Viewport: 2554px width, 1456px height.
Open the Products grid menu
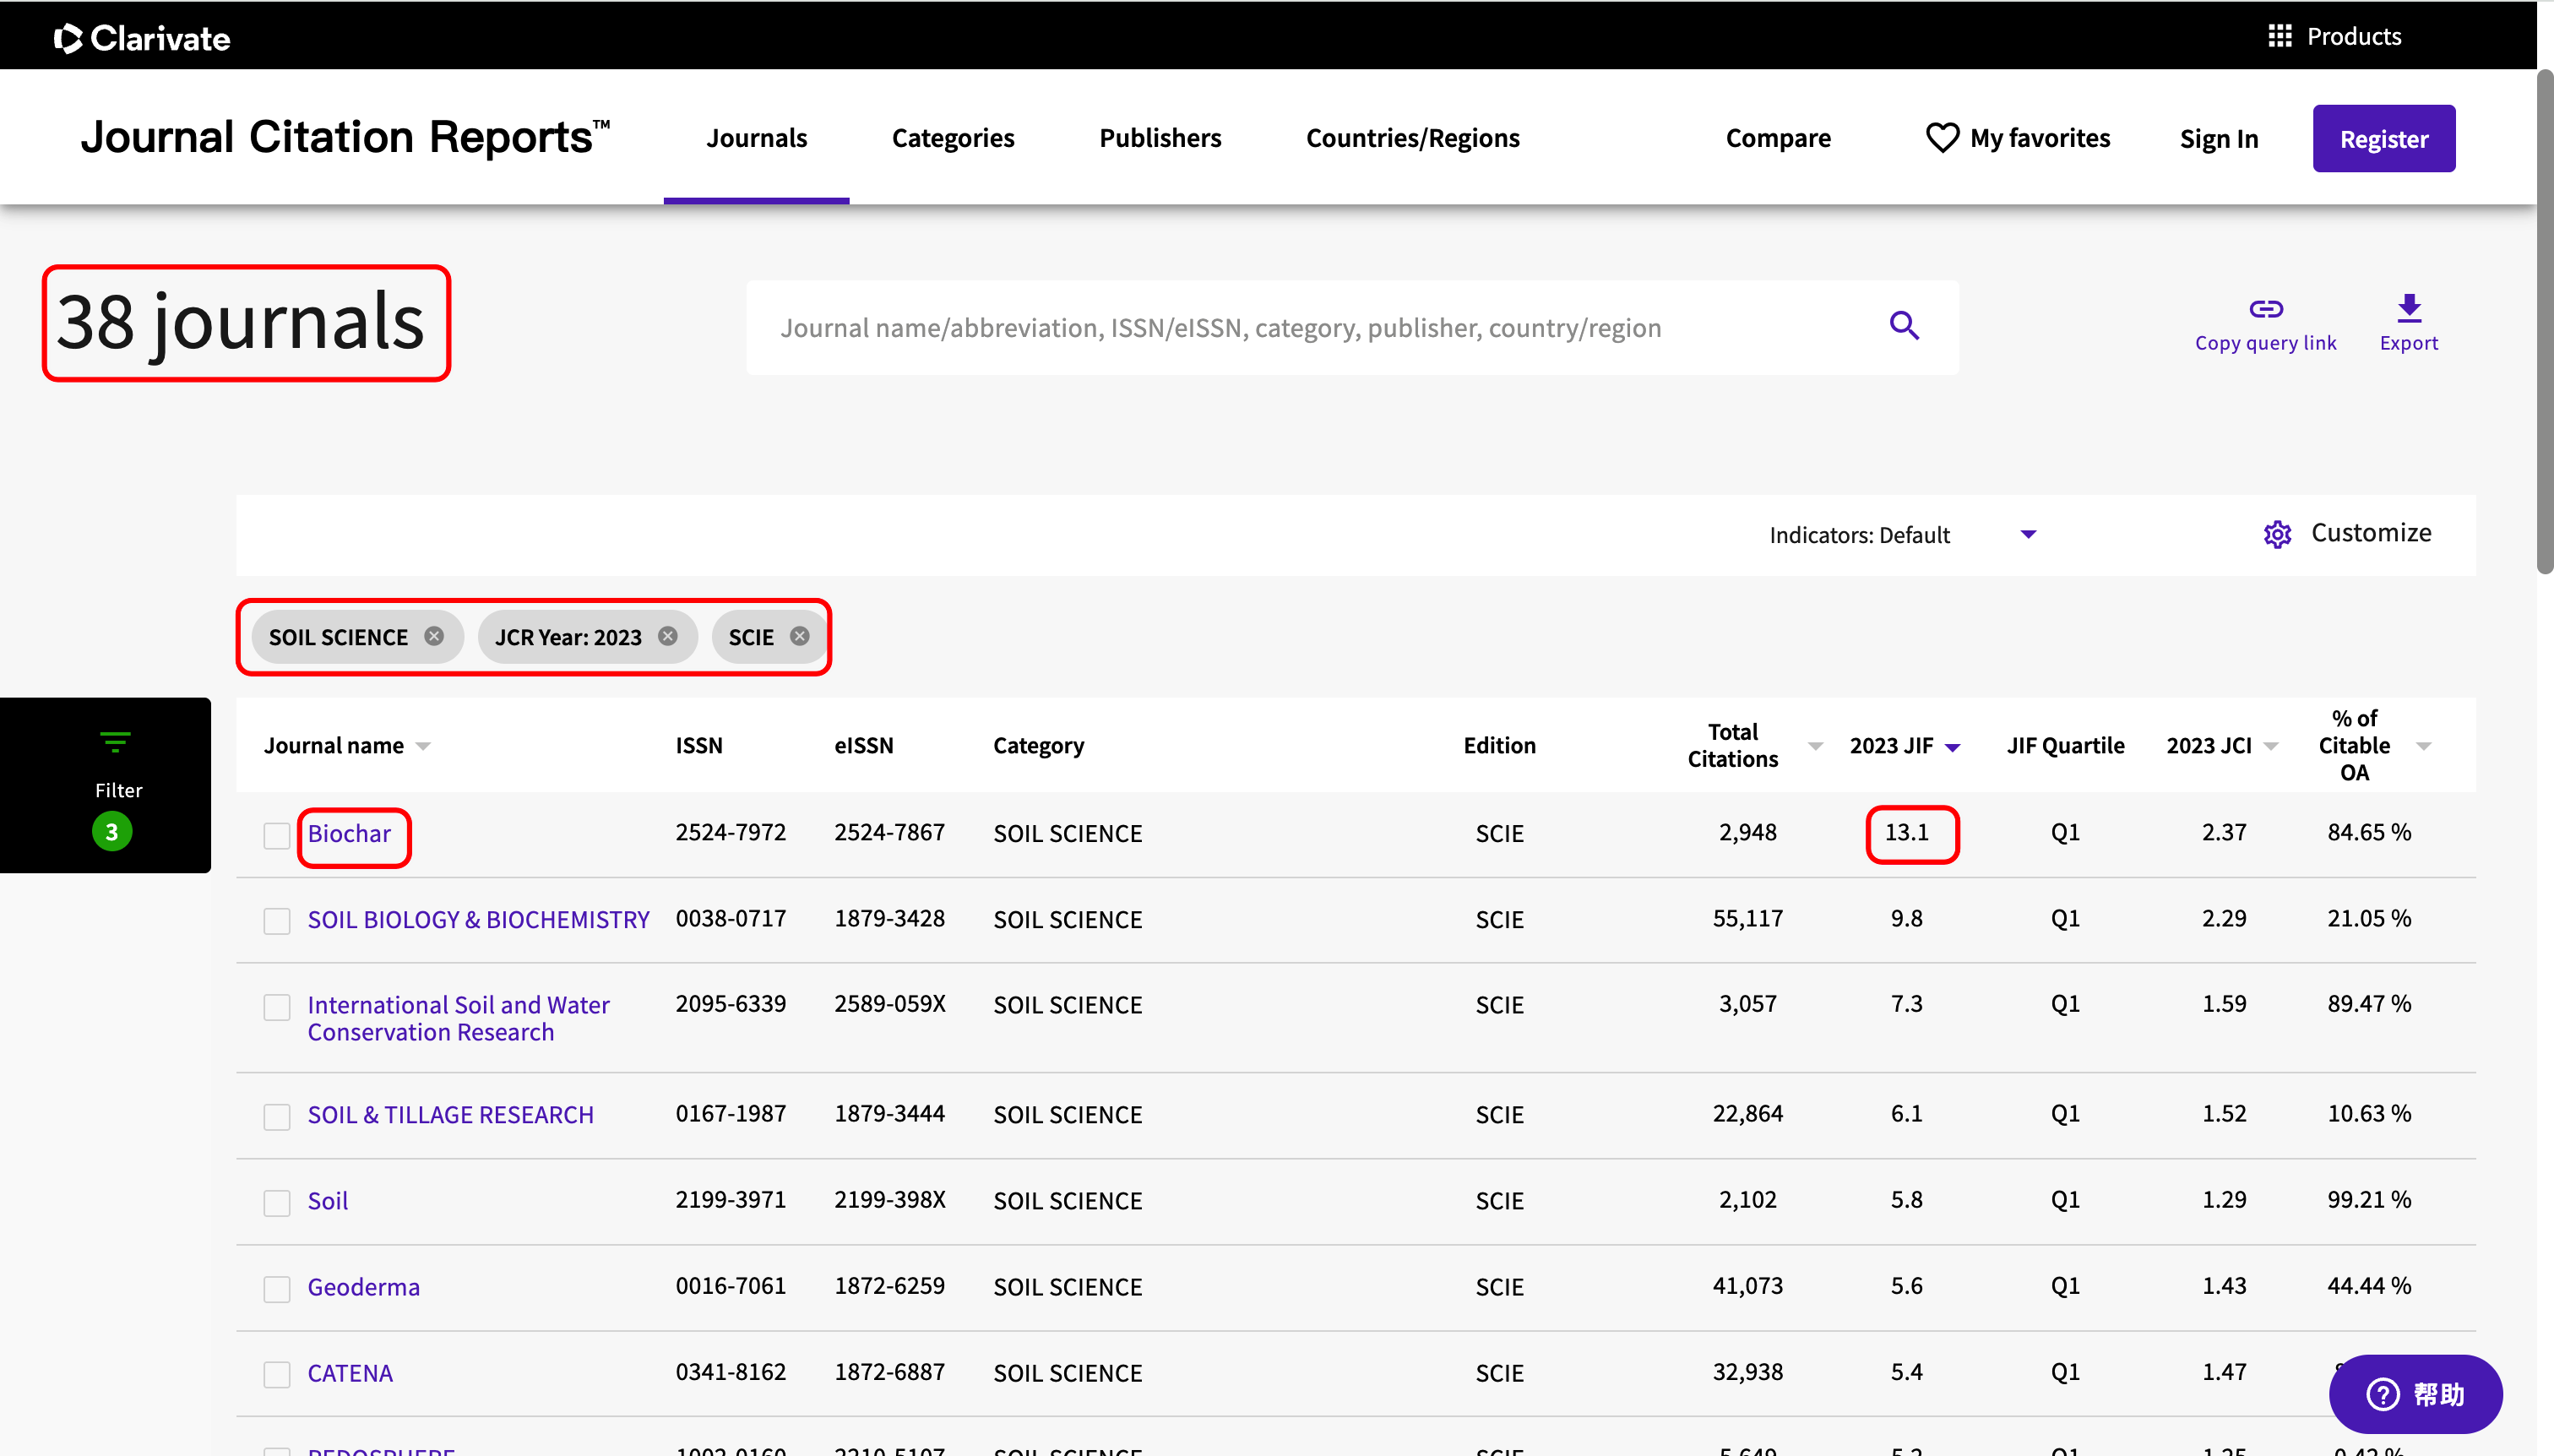[2279, 36]
